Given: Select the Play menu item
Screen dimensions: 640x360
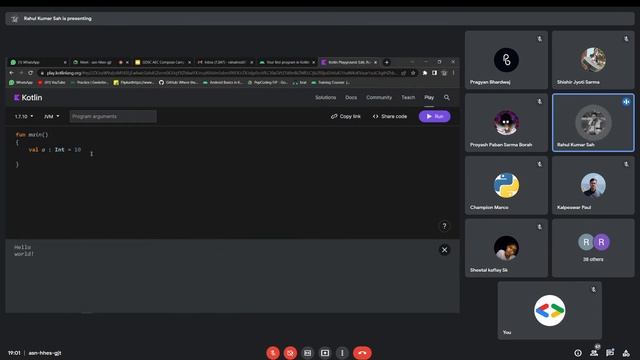Looking at the screenshot, I should click(429, 98).
